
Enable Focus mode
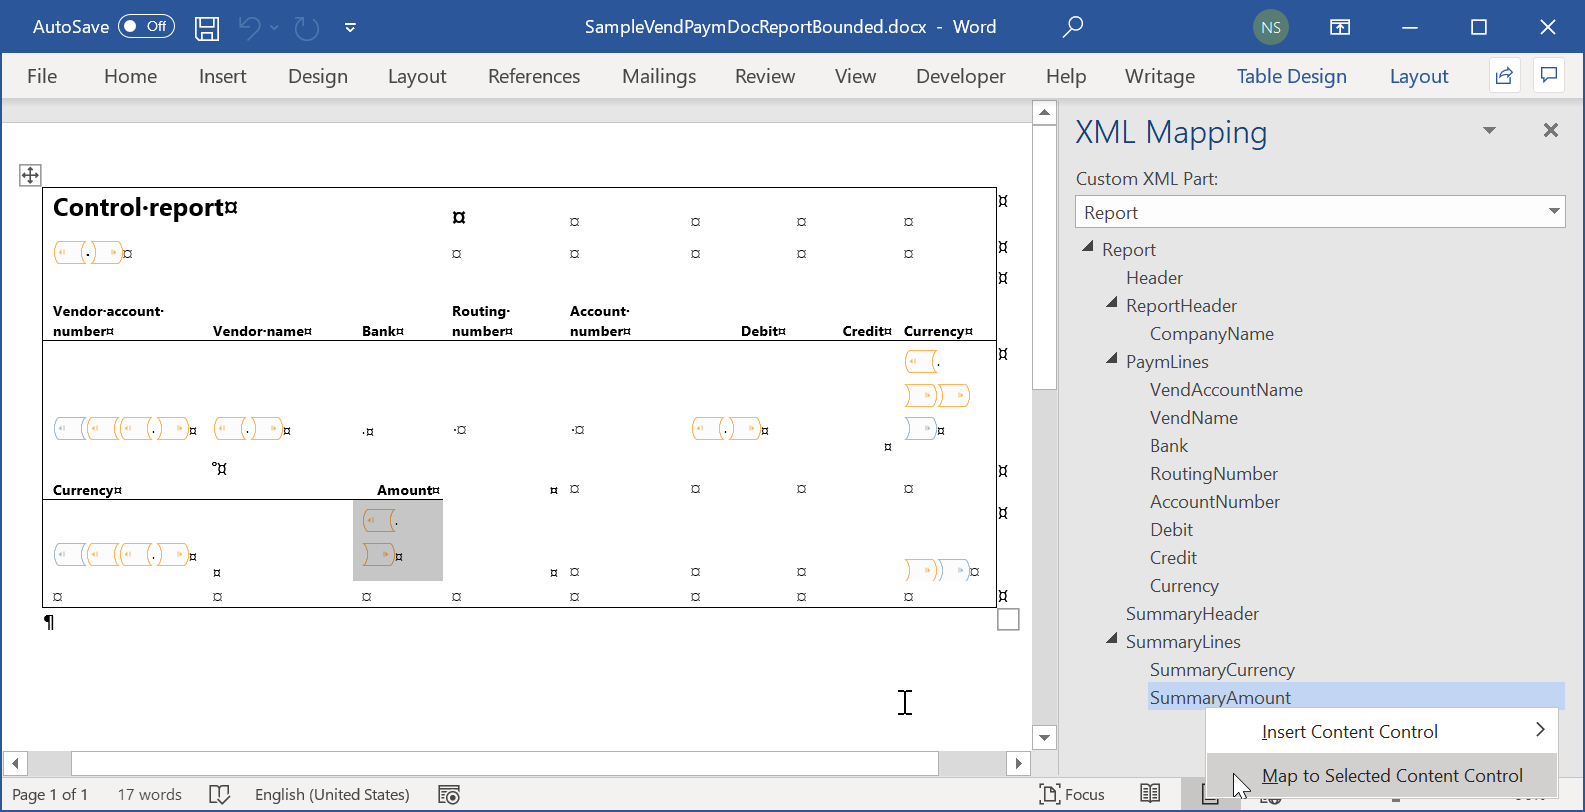(x=1072, y=795)
